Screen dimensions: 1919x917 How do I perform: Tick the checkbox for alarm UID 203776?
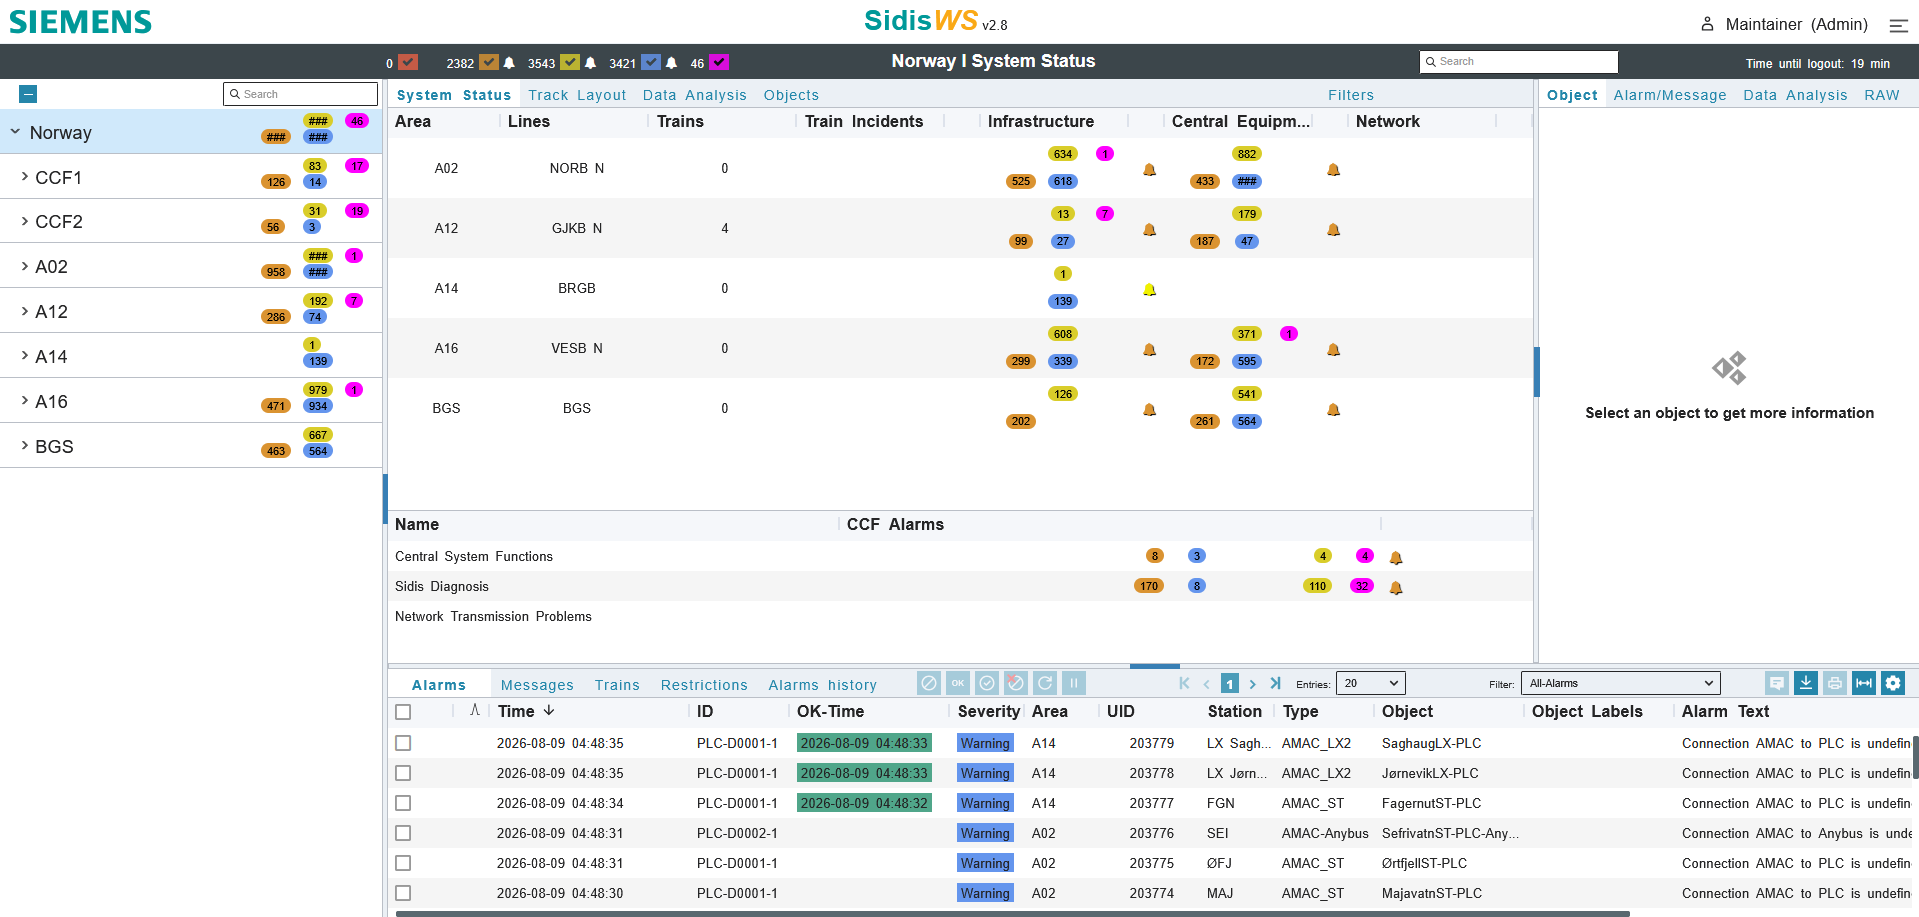(x=403, y=833)
